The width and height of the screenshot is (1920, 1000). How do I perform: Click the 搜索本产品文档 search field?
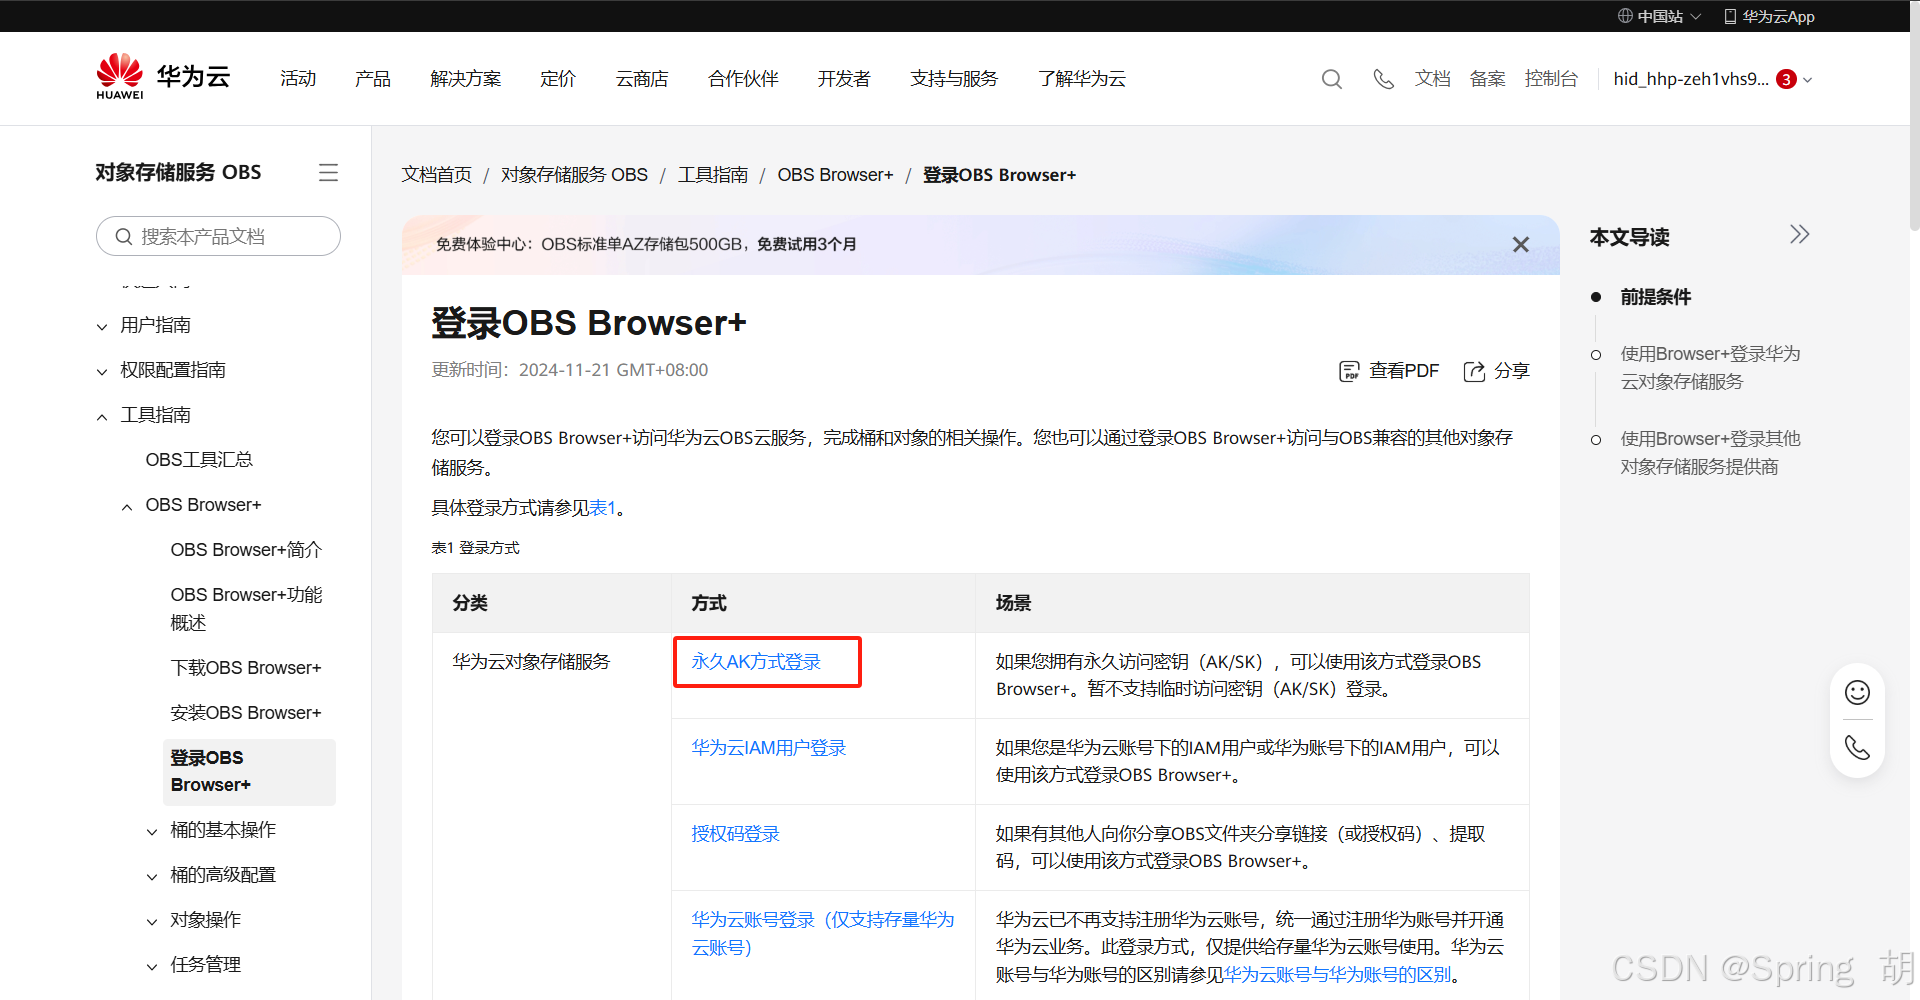[218, 236]
